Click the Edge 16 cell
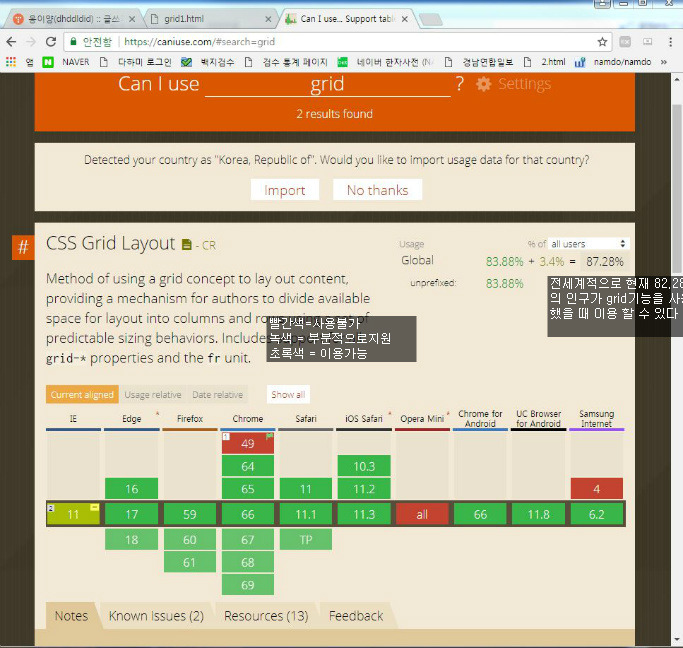 point(132,489)
